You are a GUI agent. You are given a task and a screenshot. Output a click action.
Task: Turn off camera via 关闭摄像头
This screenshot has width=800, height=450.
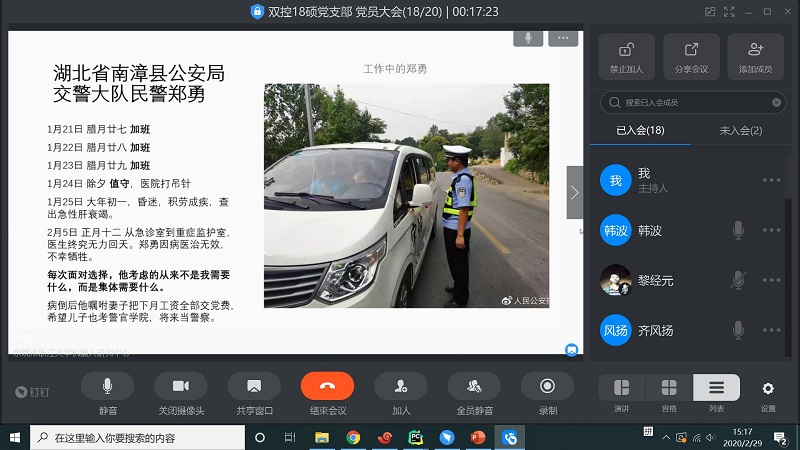(x=181, y=386)
